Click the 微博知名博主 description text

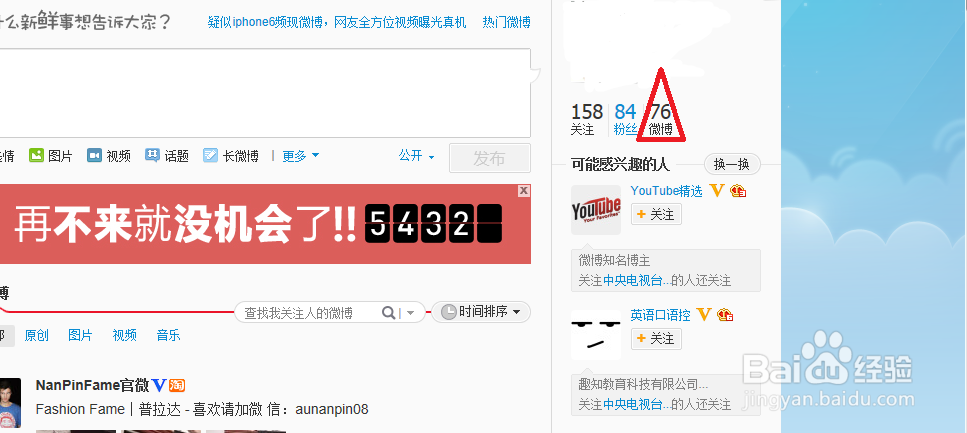tap(614, 261)
